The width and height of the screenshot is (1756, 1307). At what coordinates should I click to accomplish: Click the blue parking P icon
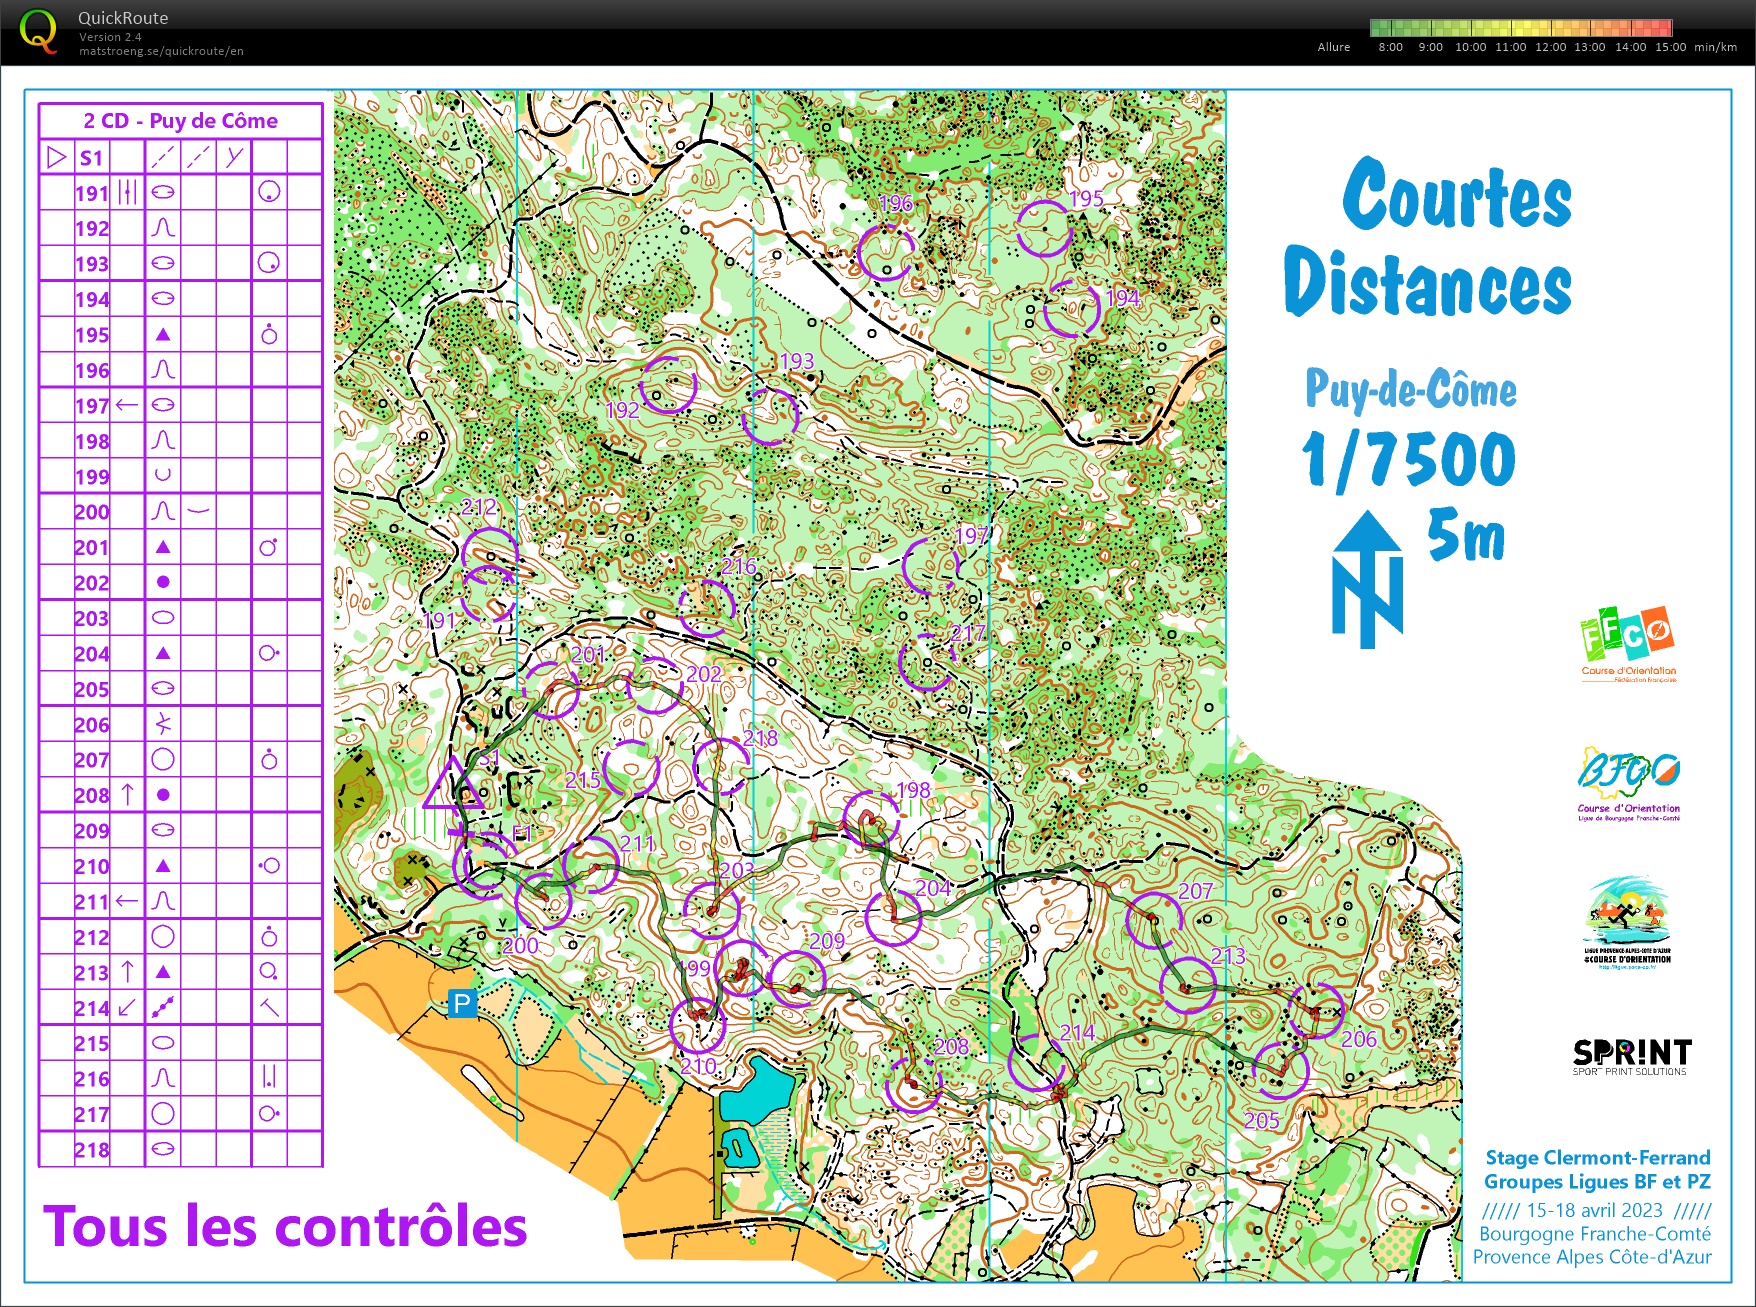(x=461, y=1003)
